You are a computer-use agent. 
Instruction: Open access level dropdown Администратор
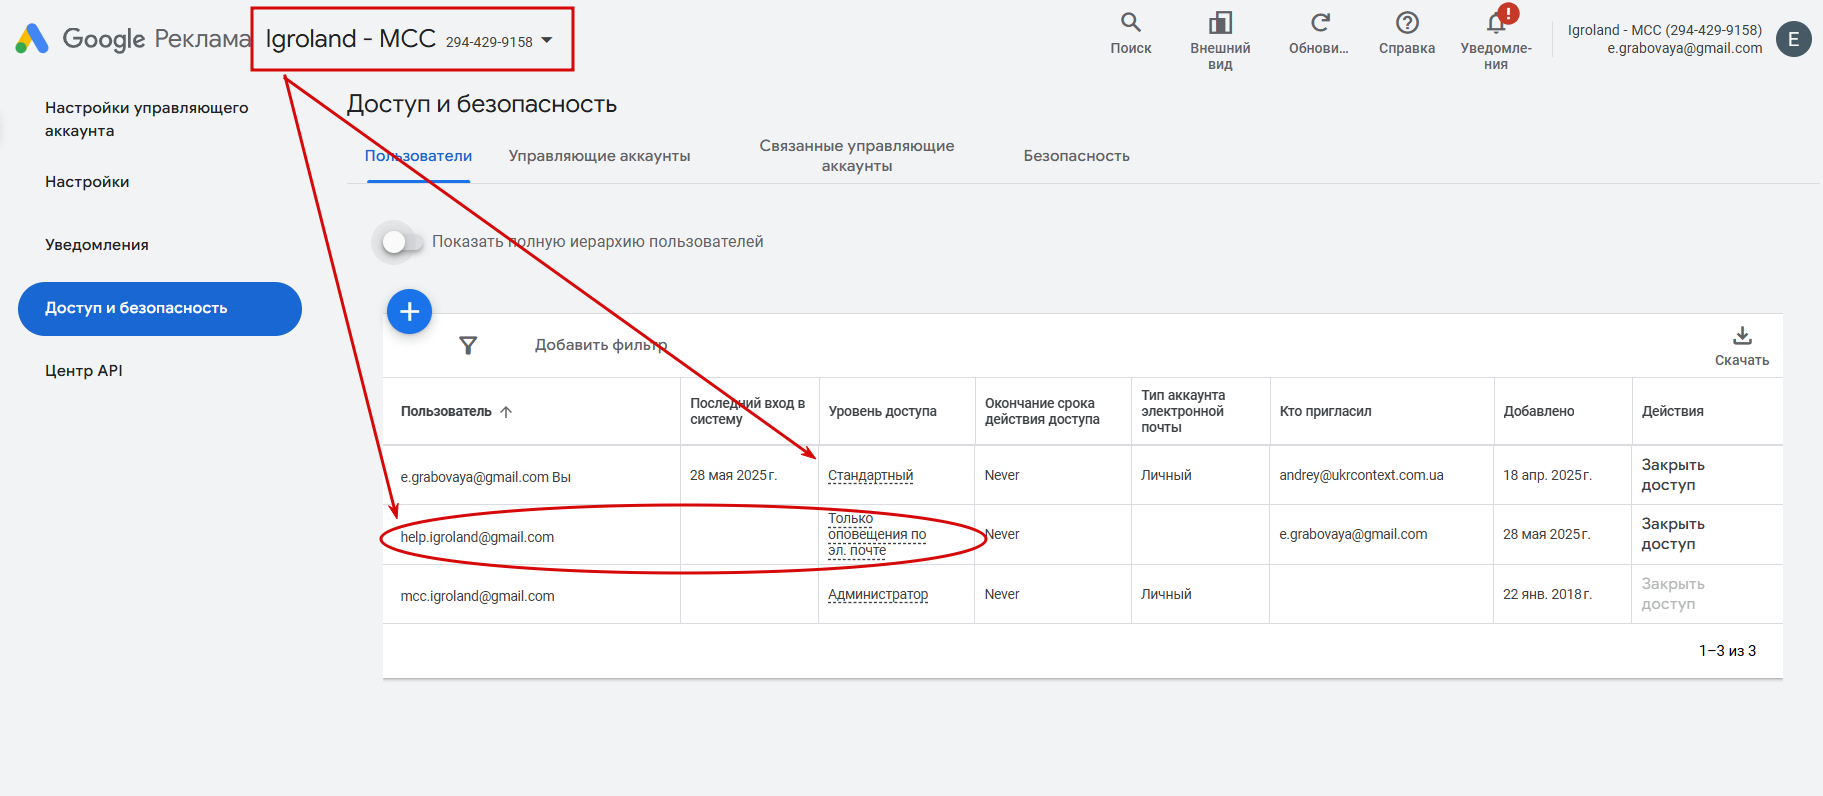point(878,594)
